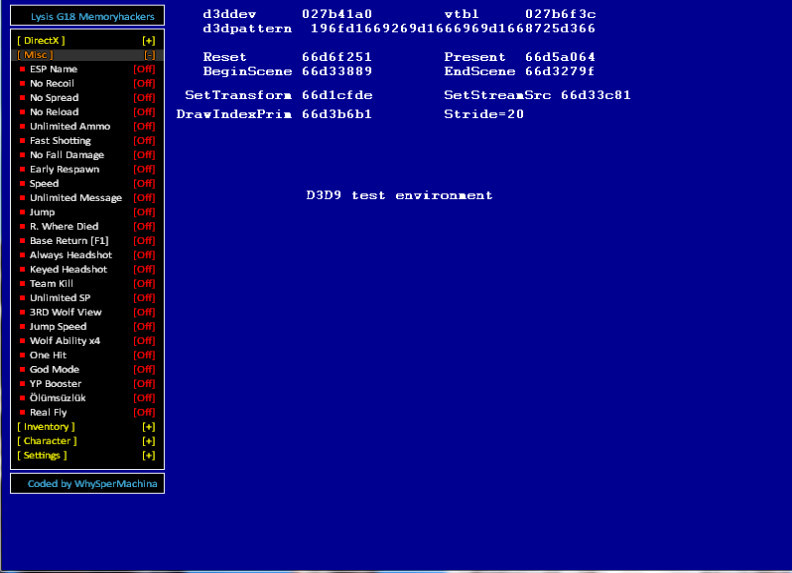Select the Keyed Headshot label
Image resolution: width=792 pixels, height=573 pixels.
[x=68, y=269]
